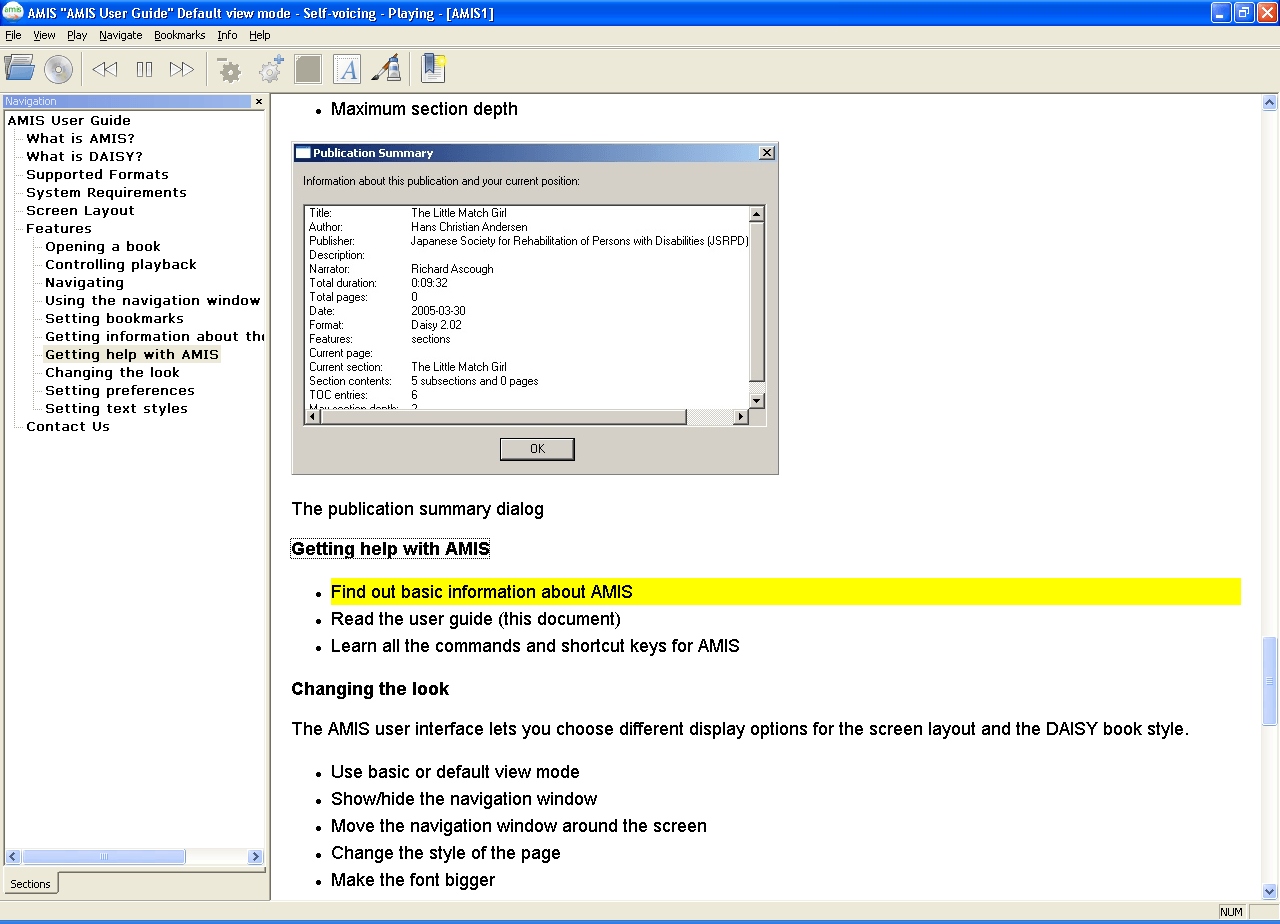Click 'Show/hide the navigation window' bullet

[x=464, y=799]
